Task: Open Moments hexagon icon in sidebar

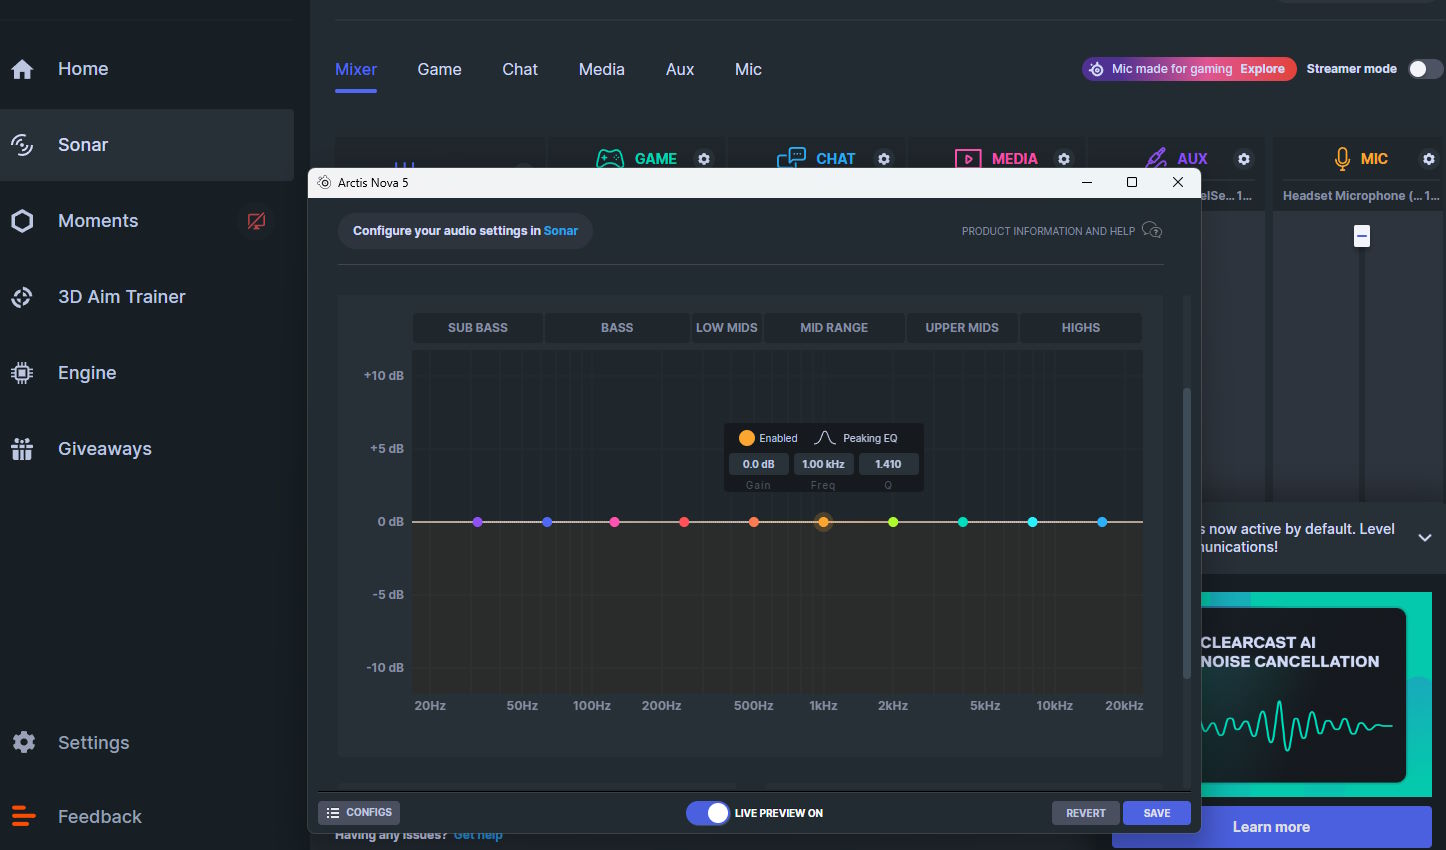Action: pyautogui.click(x=22, y=221)
